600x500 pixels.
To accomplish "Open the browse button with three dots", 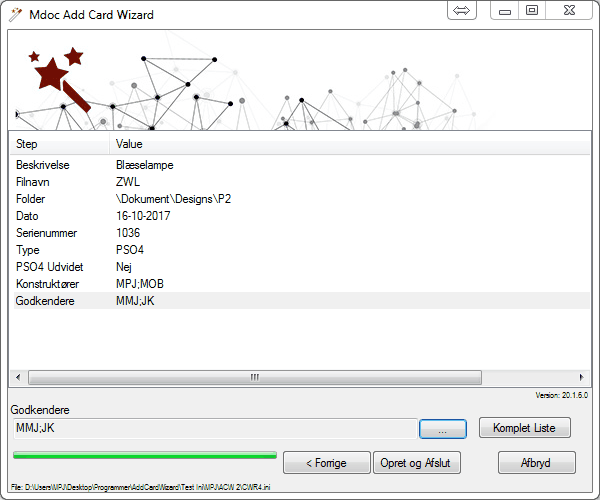I will pyautogui.click(x=442, y=428).
